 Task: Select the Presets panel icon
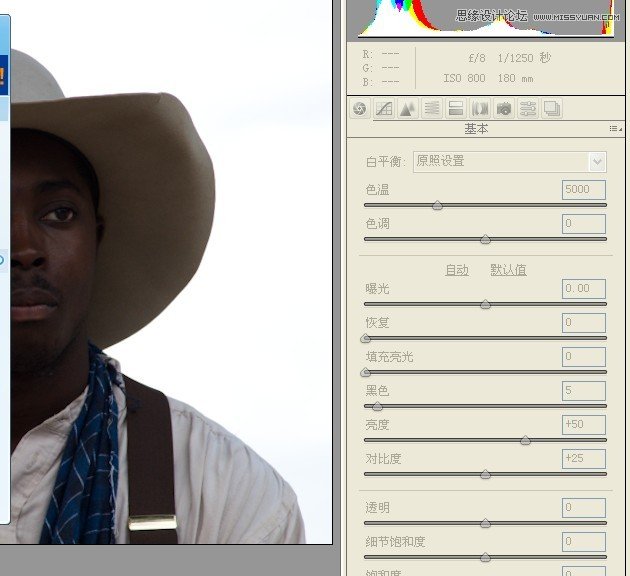(528, 109)
